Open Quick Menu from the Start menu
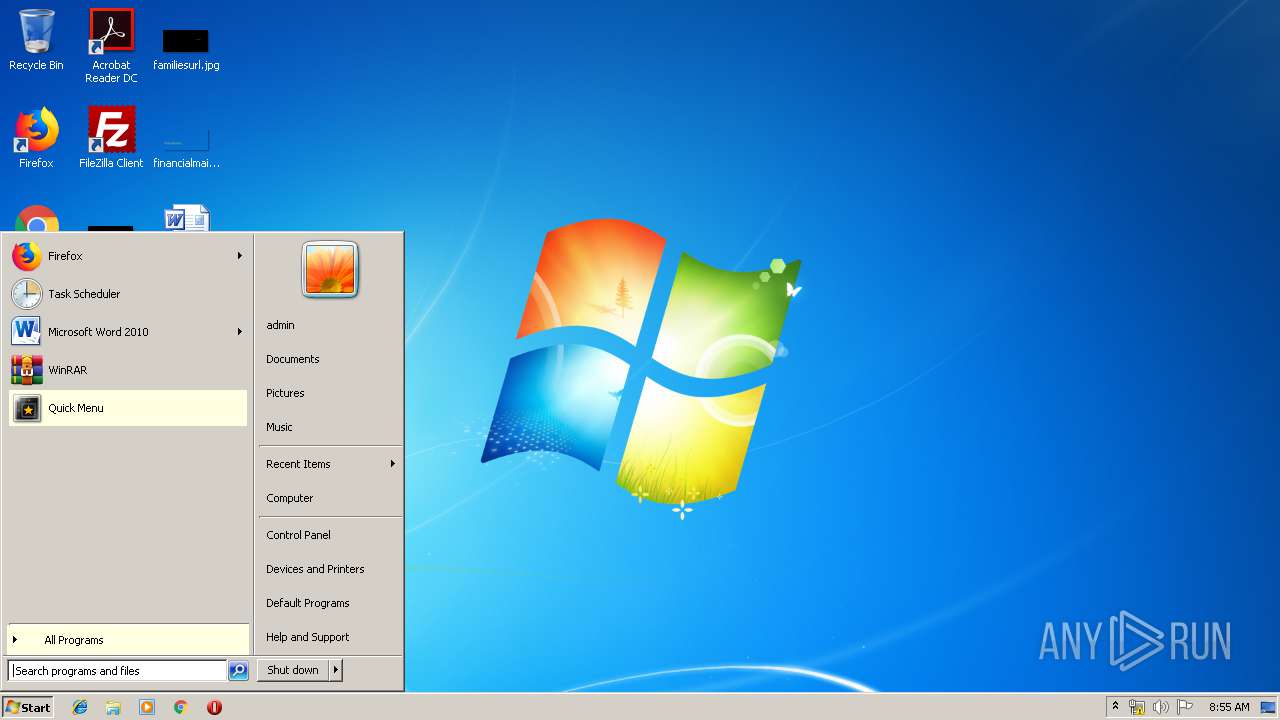This screenshot has width=1280, height=720. (x=128, y=408)
